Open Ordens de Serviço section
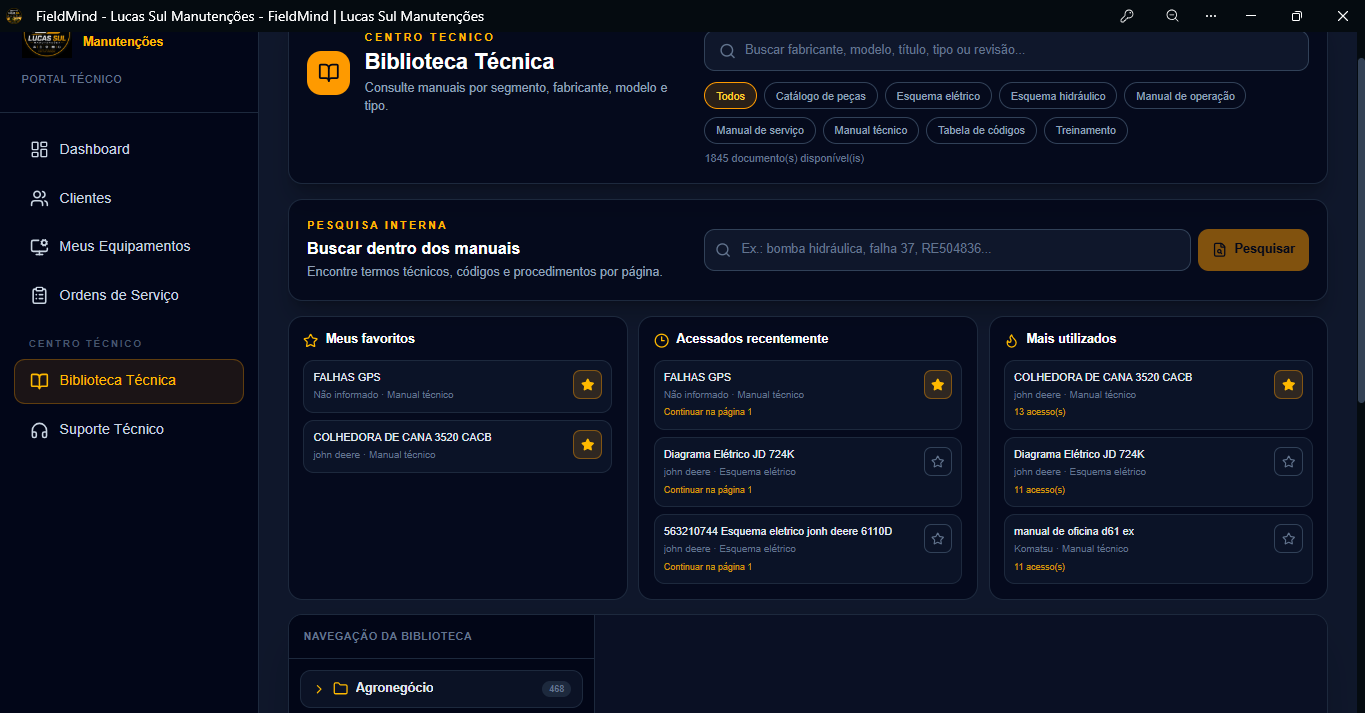 coord(128,295)
